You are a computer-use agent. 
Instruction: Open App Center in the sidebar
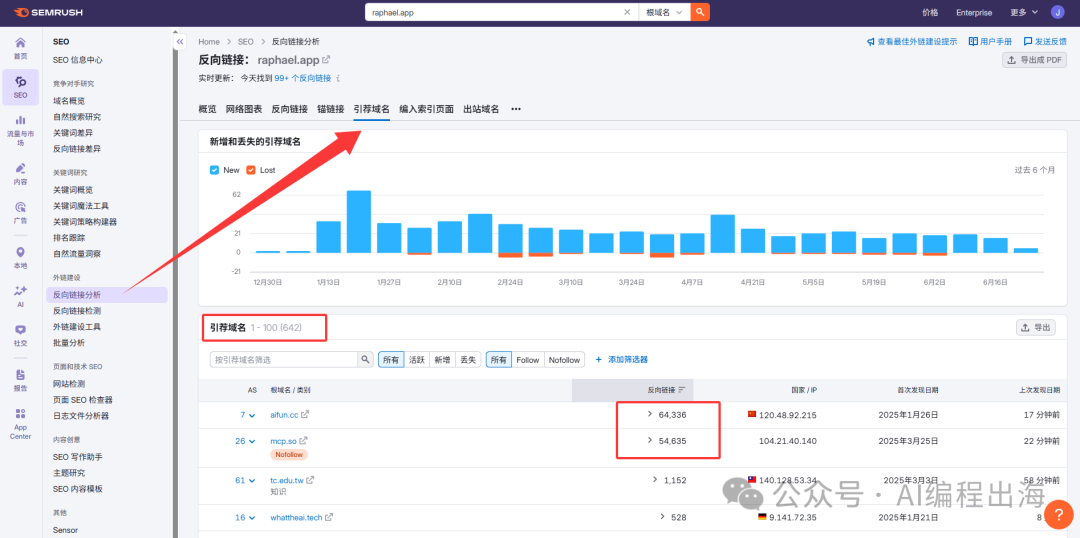coord(20,423)
